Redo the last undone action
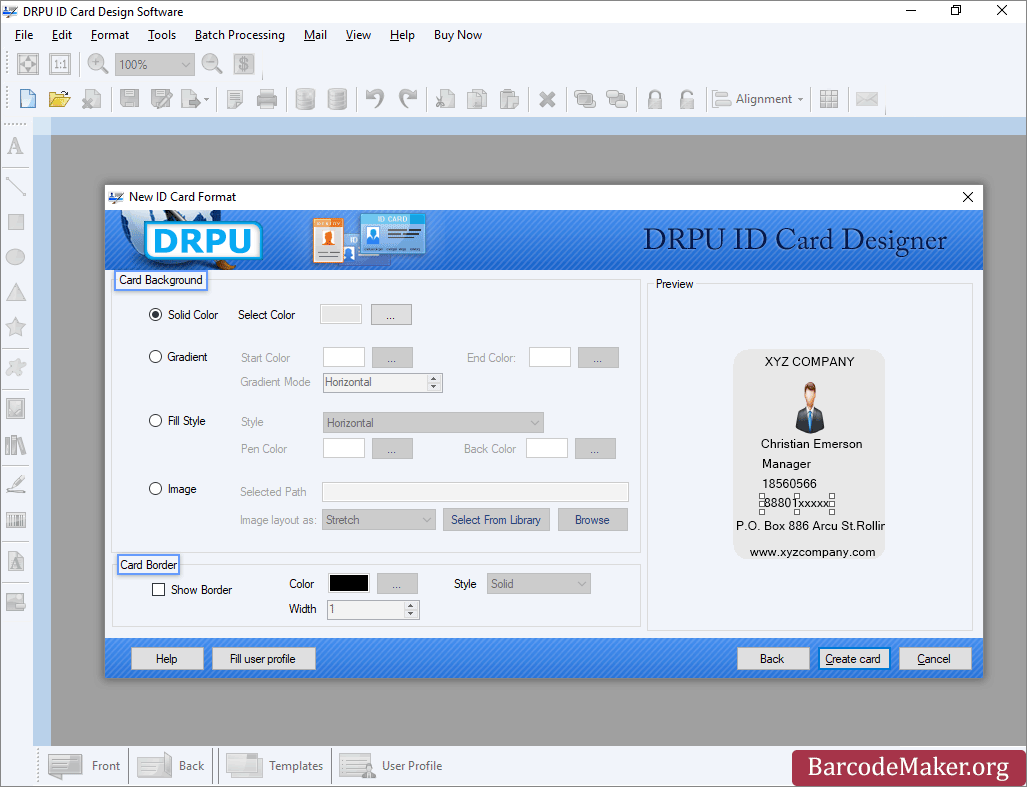 pos(407,99)
